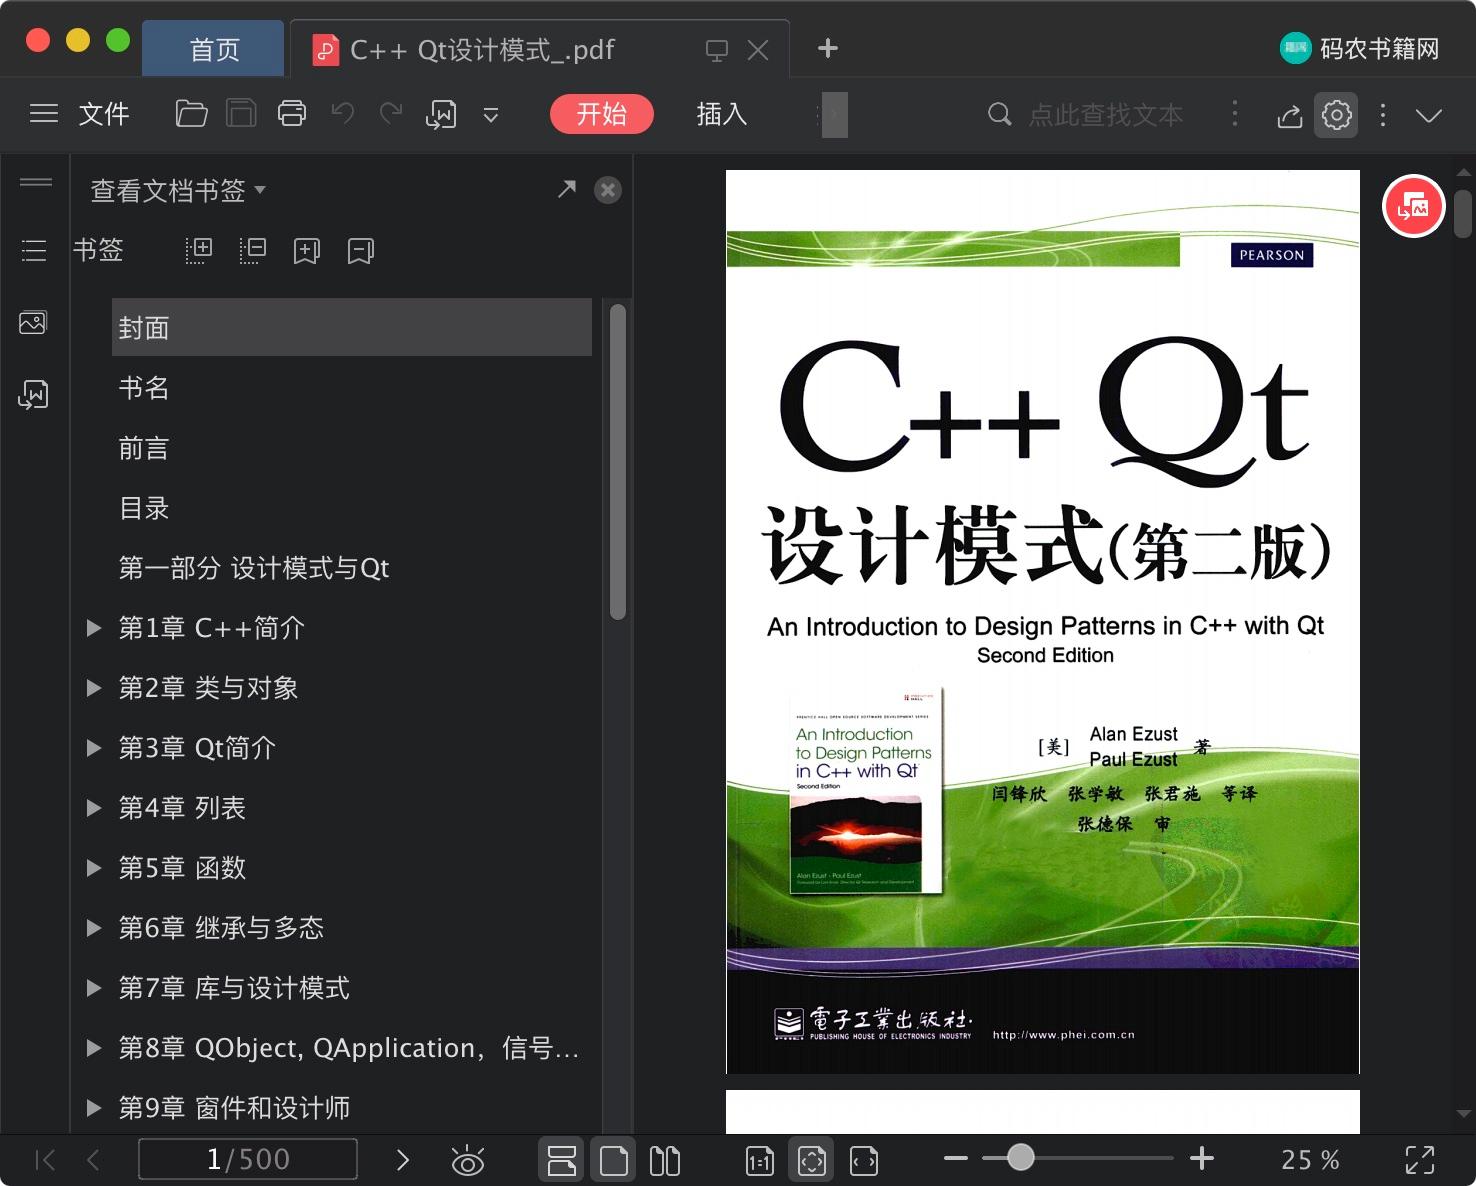Click the zoom out minus button
Image resolution: width=1476 pixels, height=1186 pixels.
(x=956, y=1159)
